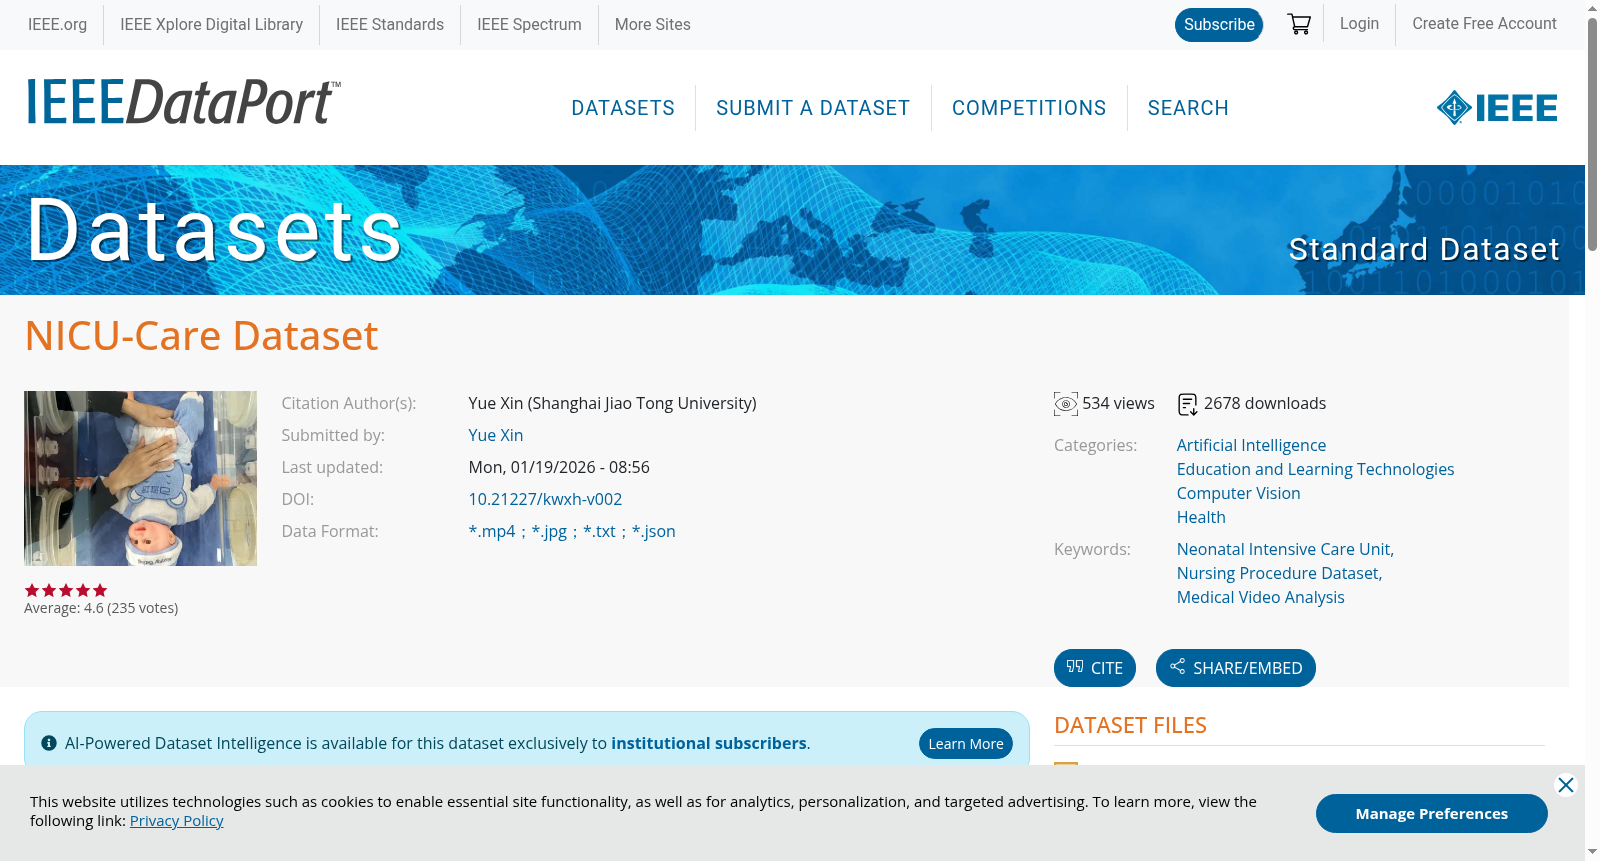Click the Last updated date value
Image resolution: width=1600 pixels, height=861 pixels.
(559, 467)
